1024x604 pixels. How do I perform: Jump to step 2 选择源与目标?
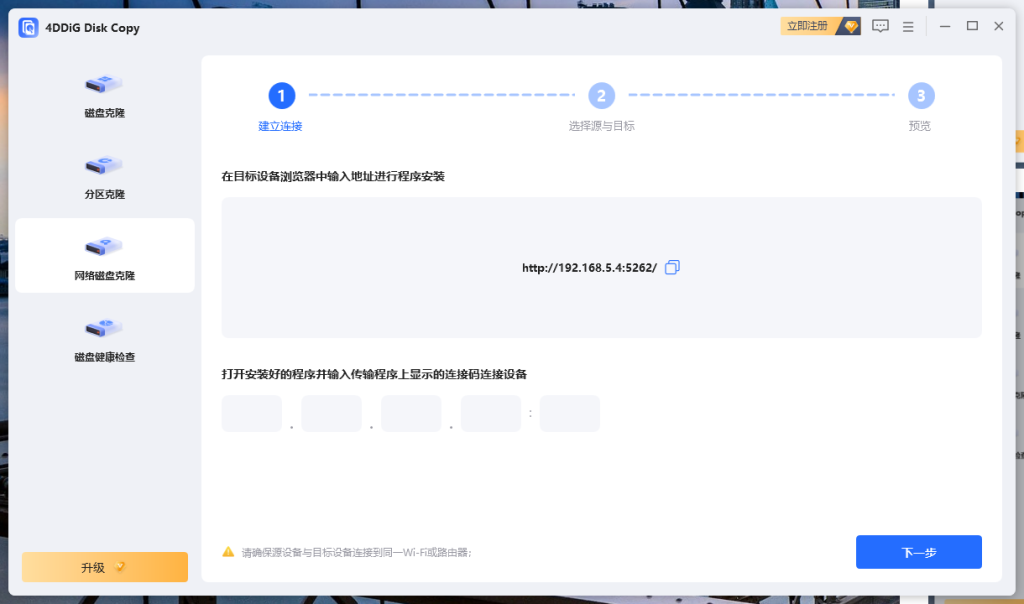tap(601, 96)
